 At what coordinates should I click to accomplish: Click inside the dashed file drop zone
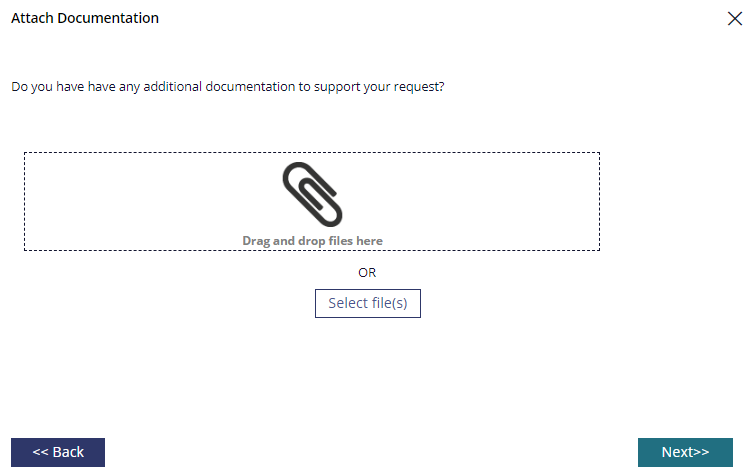pos(312,201)
